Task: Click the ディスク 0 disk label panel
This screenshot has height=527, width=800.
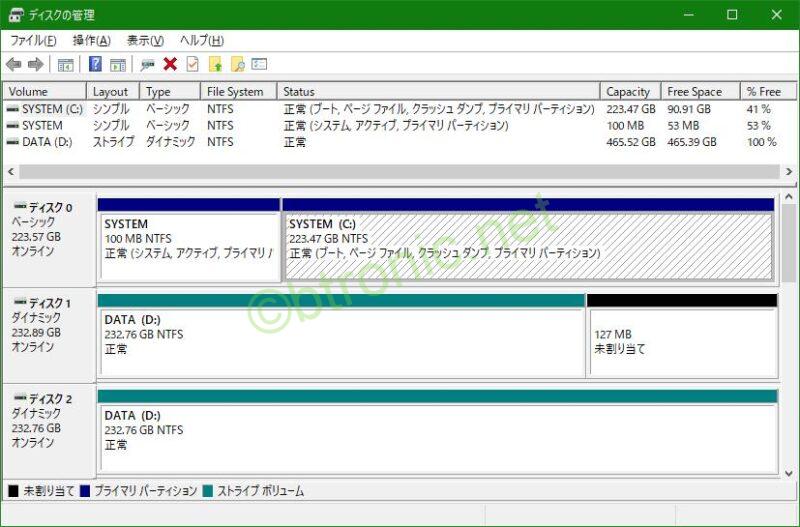Action: (49, 239)
